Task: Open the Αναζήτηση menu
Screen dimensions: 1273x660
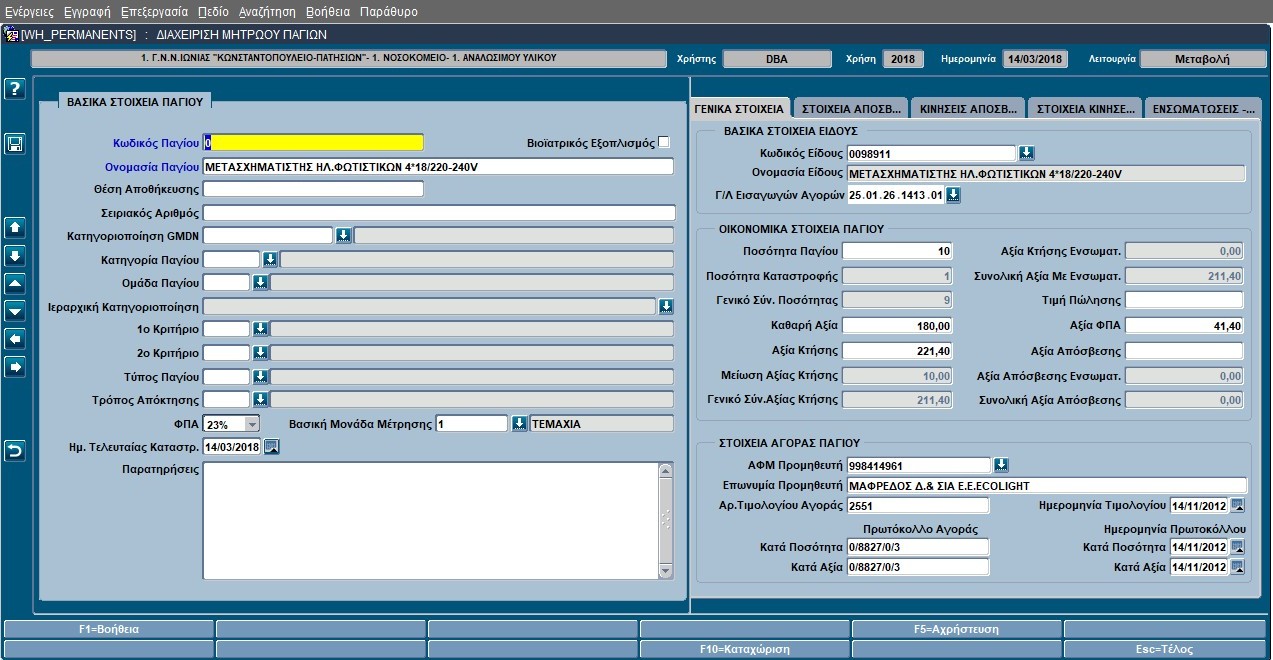Action: (x=267, y=12)
